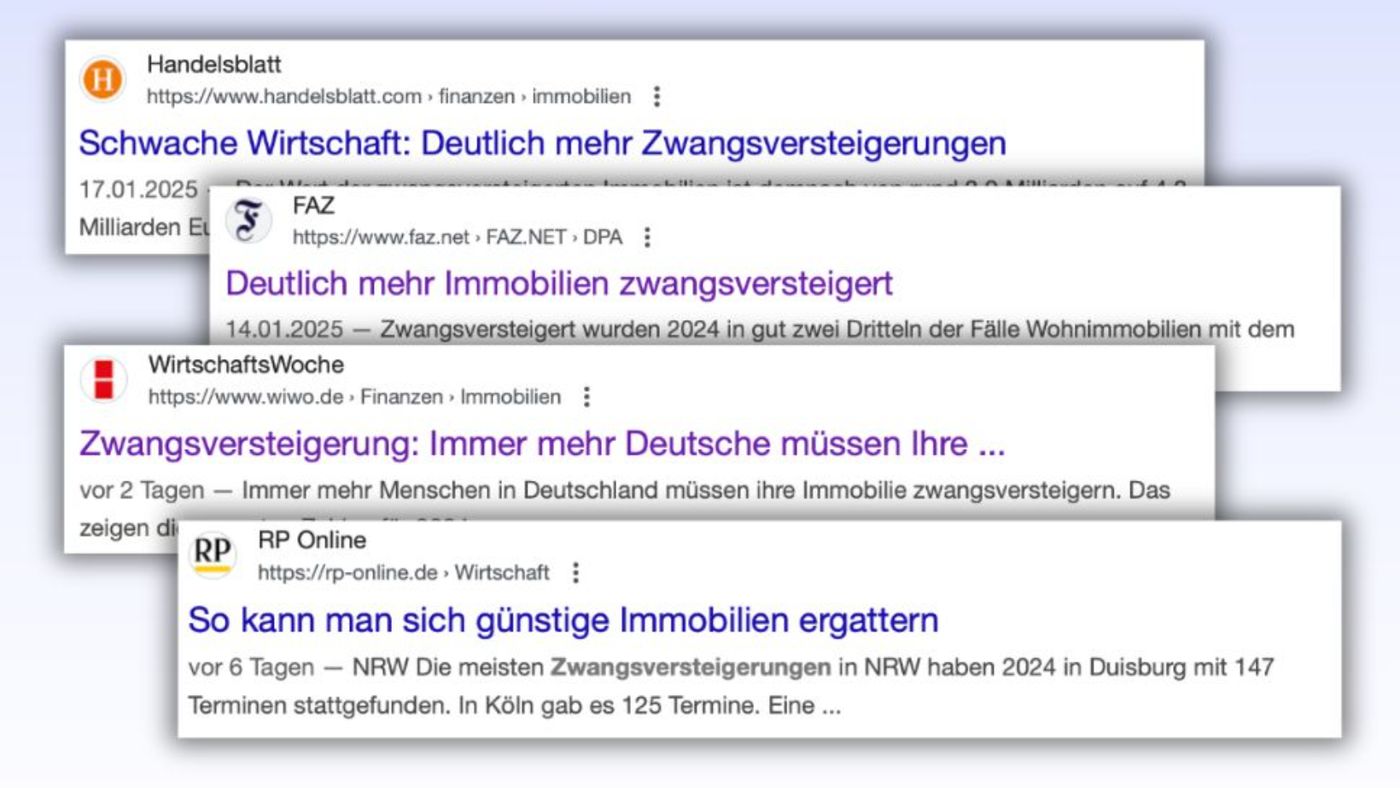Click the wiwo.de Finanzen Immobilien URL
Image resolution: width=1400 pixels, height=788 pixels.
(x=355, y=397)
